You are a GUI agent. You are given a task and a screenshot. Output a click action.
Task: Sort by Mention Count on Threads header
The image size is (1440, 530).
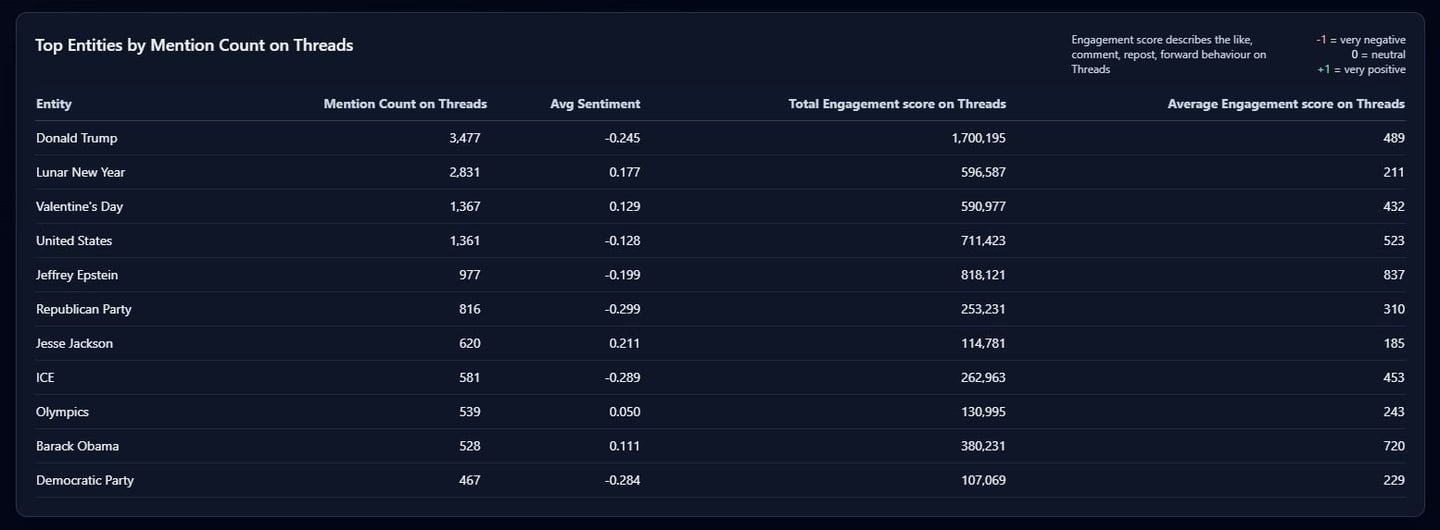(405, 104)
